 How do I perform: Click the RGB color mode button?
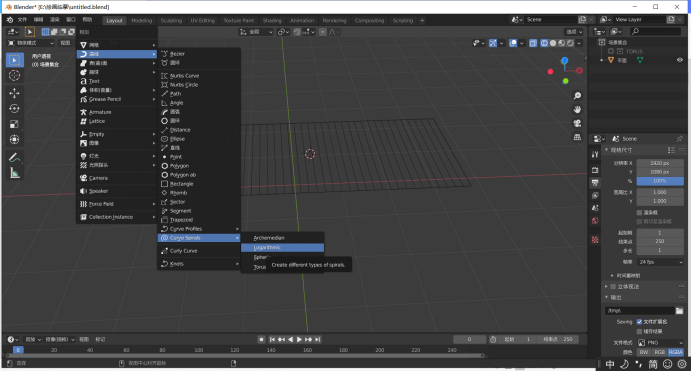(x=660, y=352)
